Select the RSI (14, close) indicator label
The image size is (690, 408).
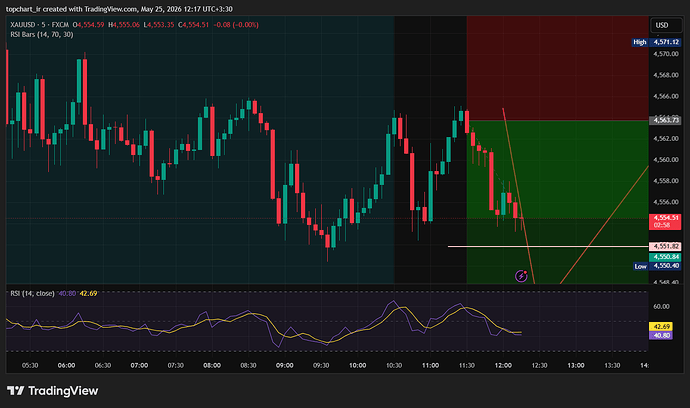[32, 293]
